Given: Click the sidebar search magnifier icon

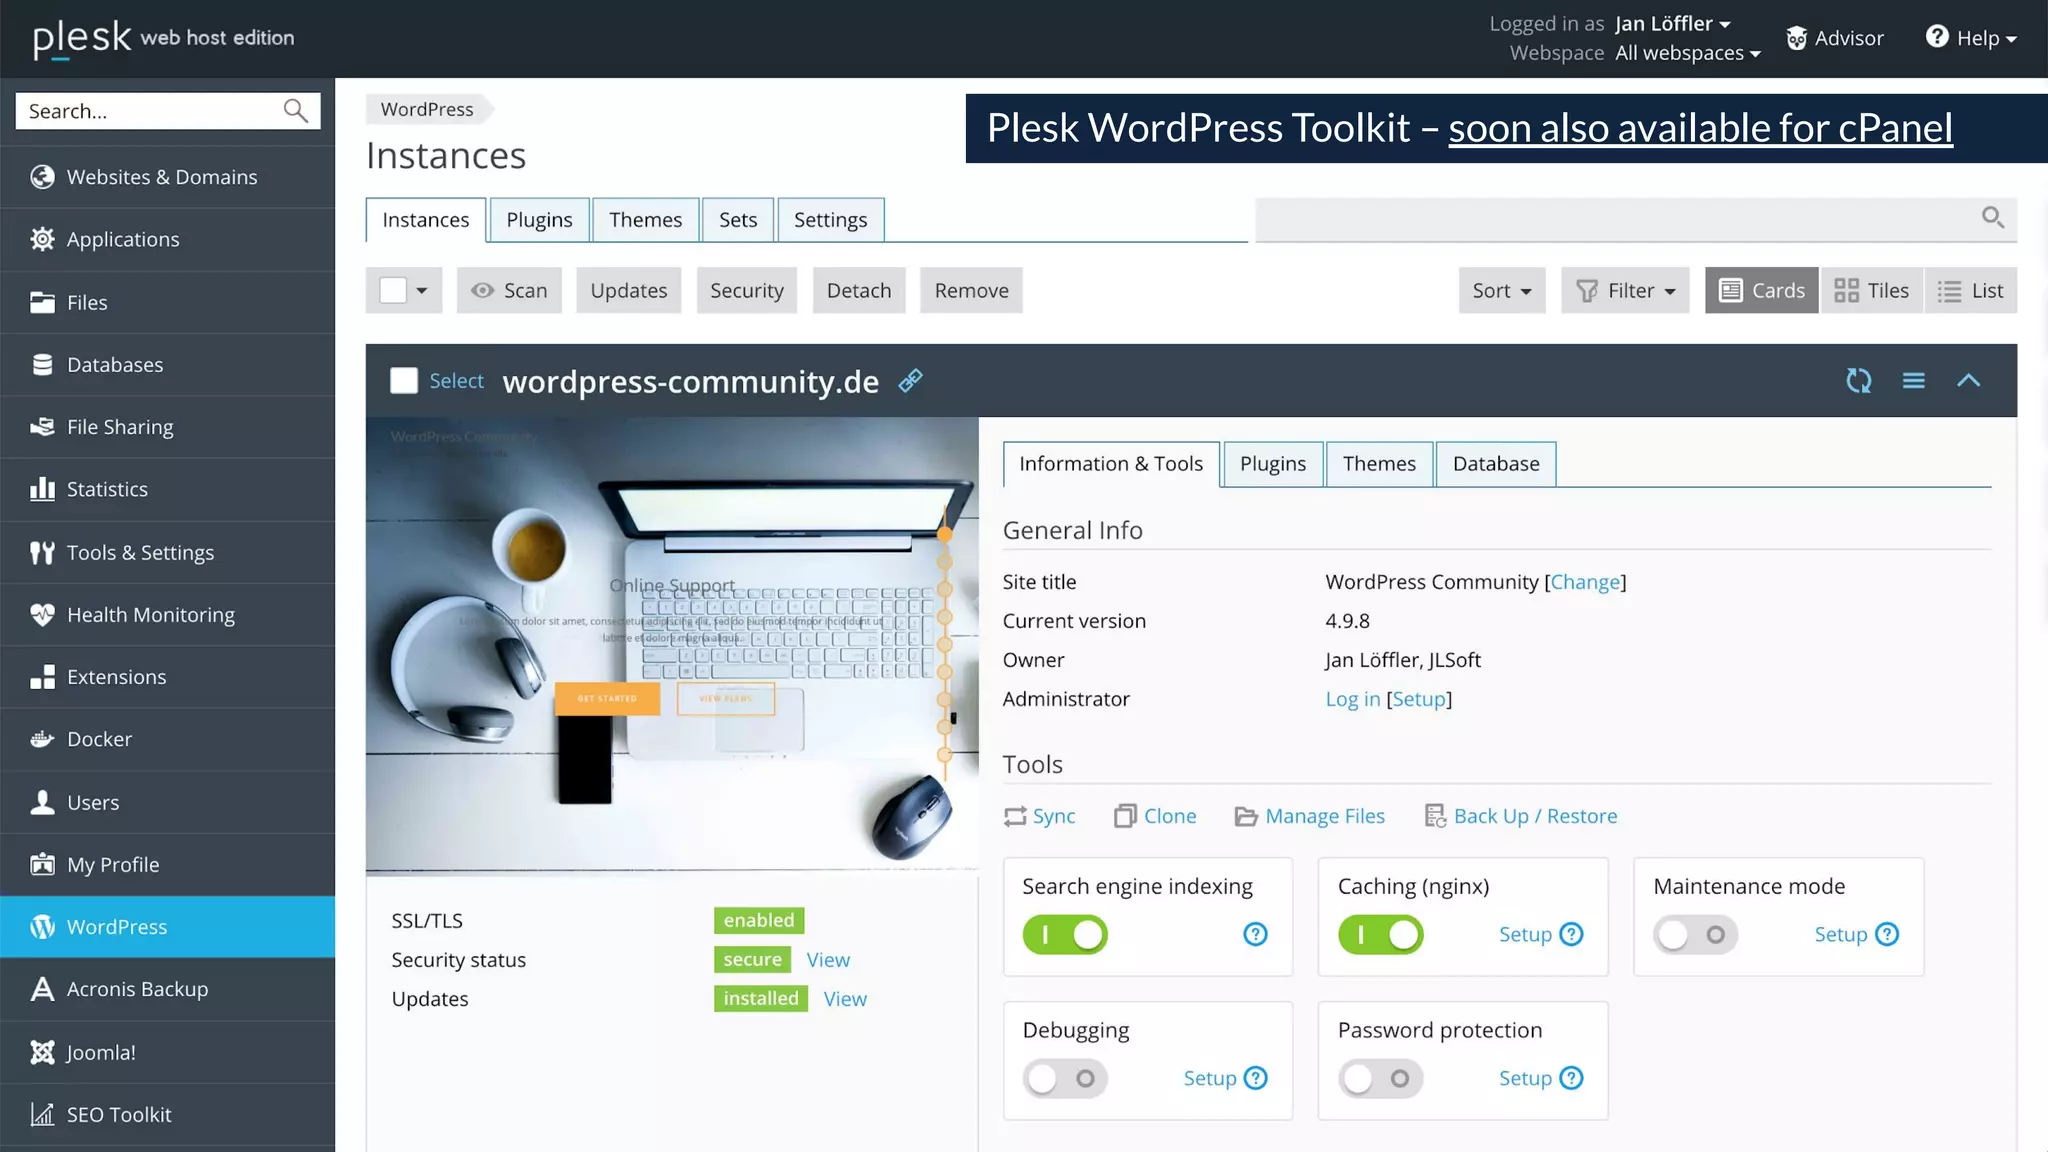Looking at the screenshot, I should tap(295, 110).
